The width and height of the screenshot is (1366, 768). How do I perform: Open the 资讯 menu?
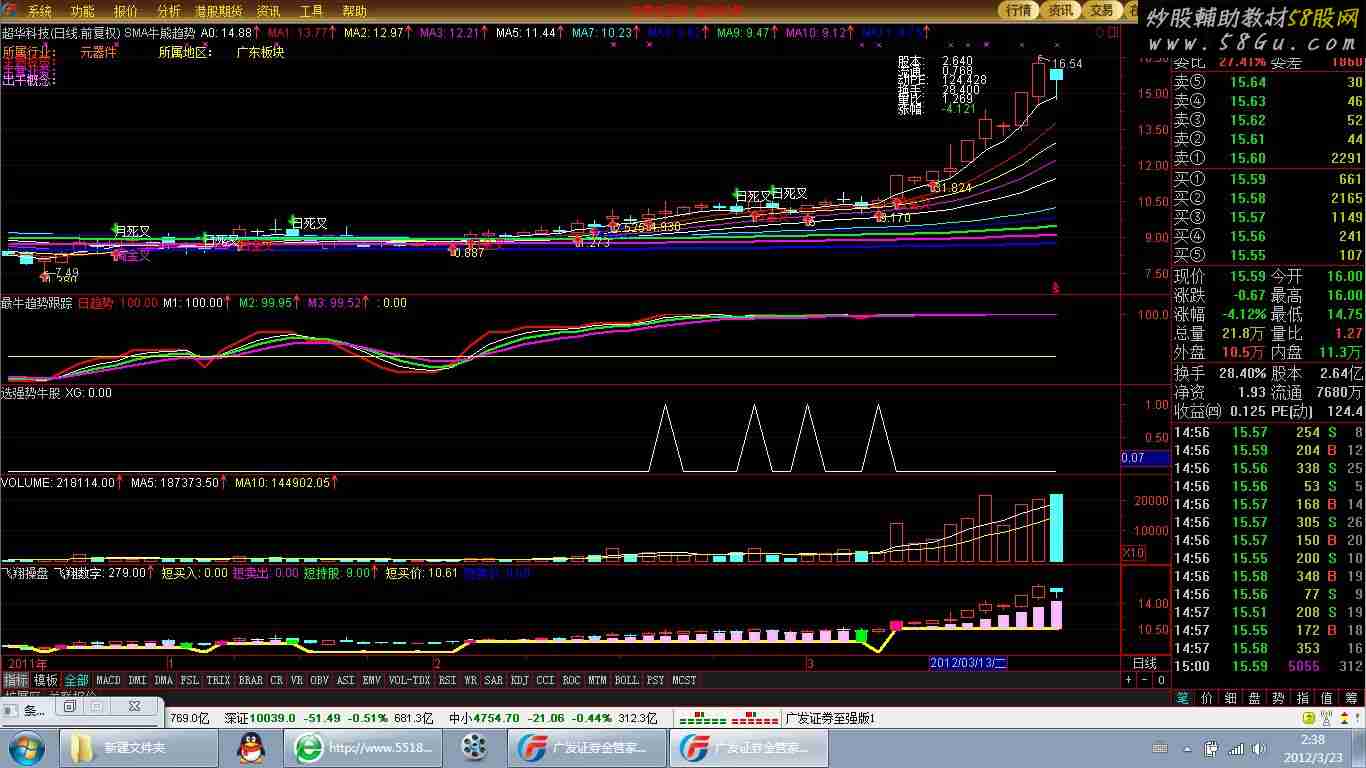coord(268,11)
